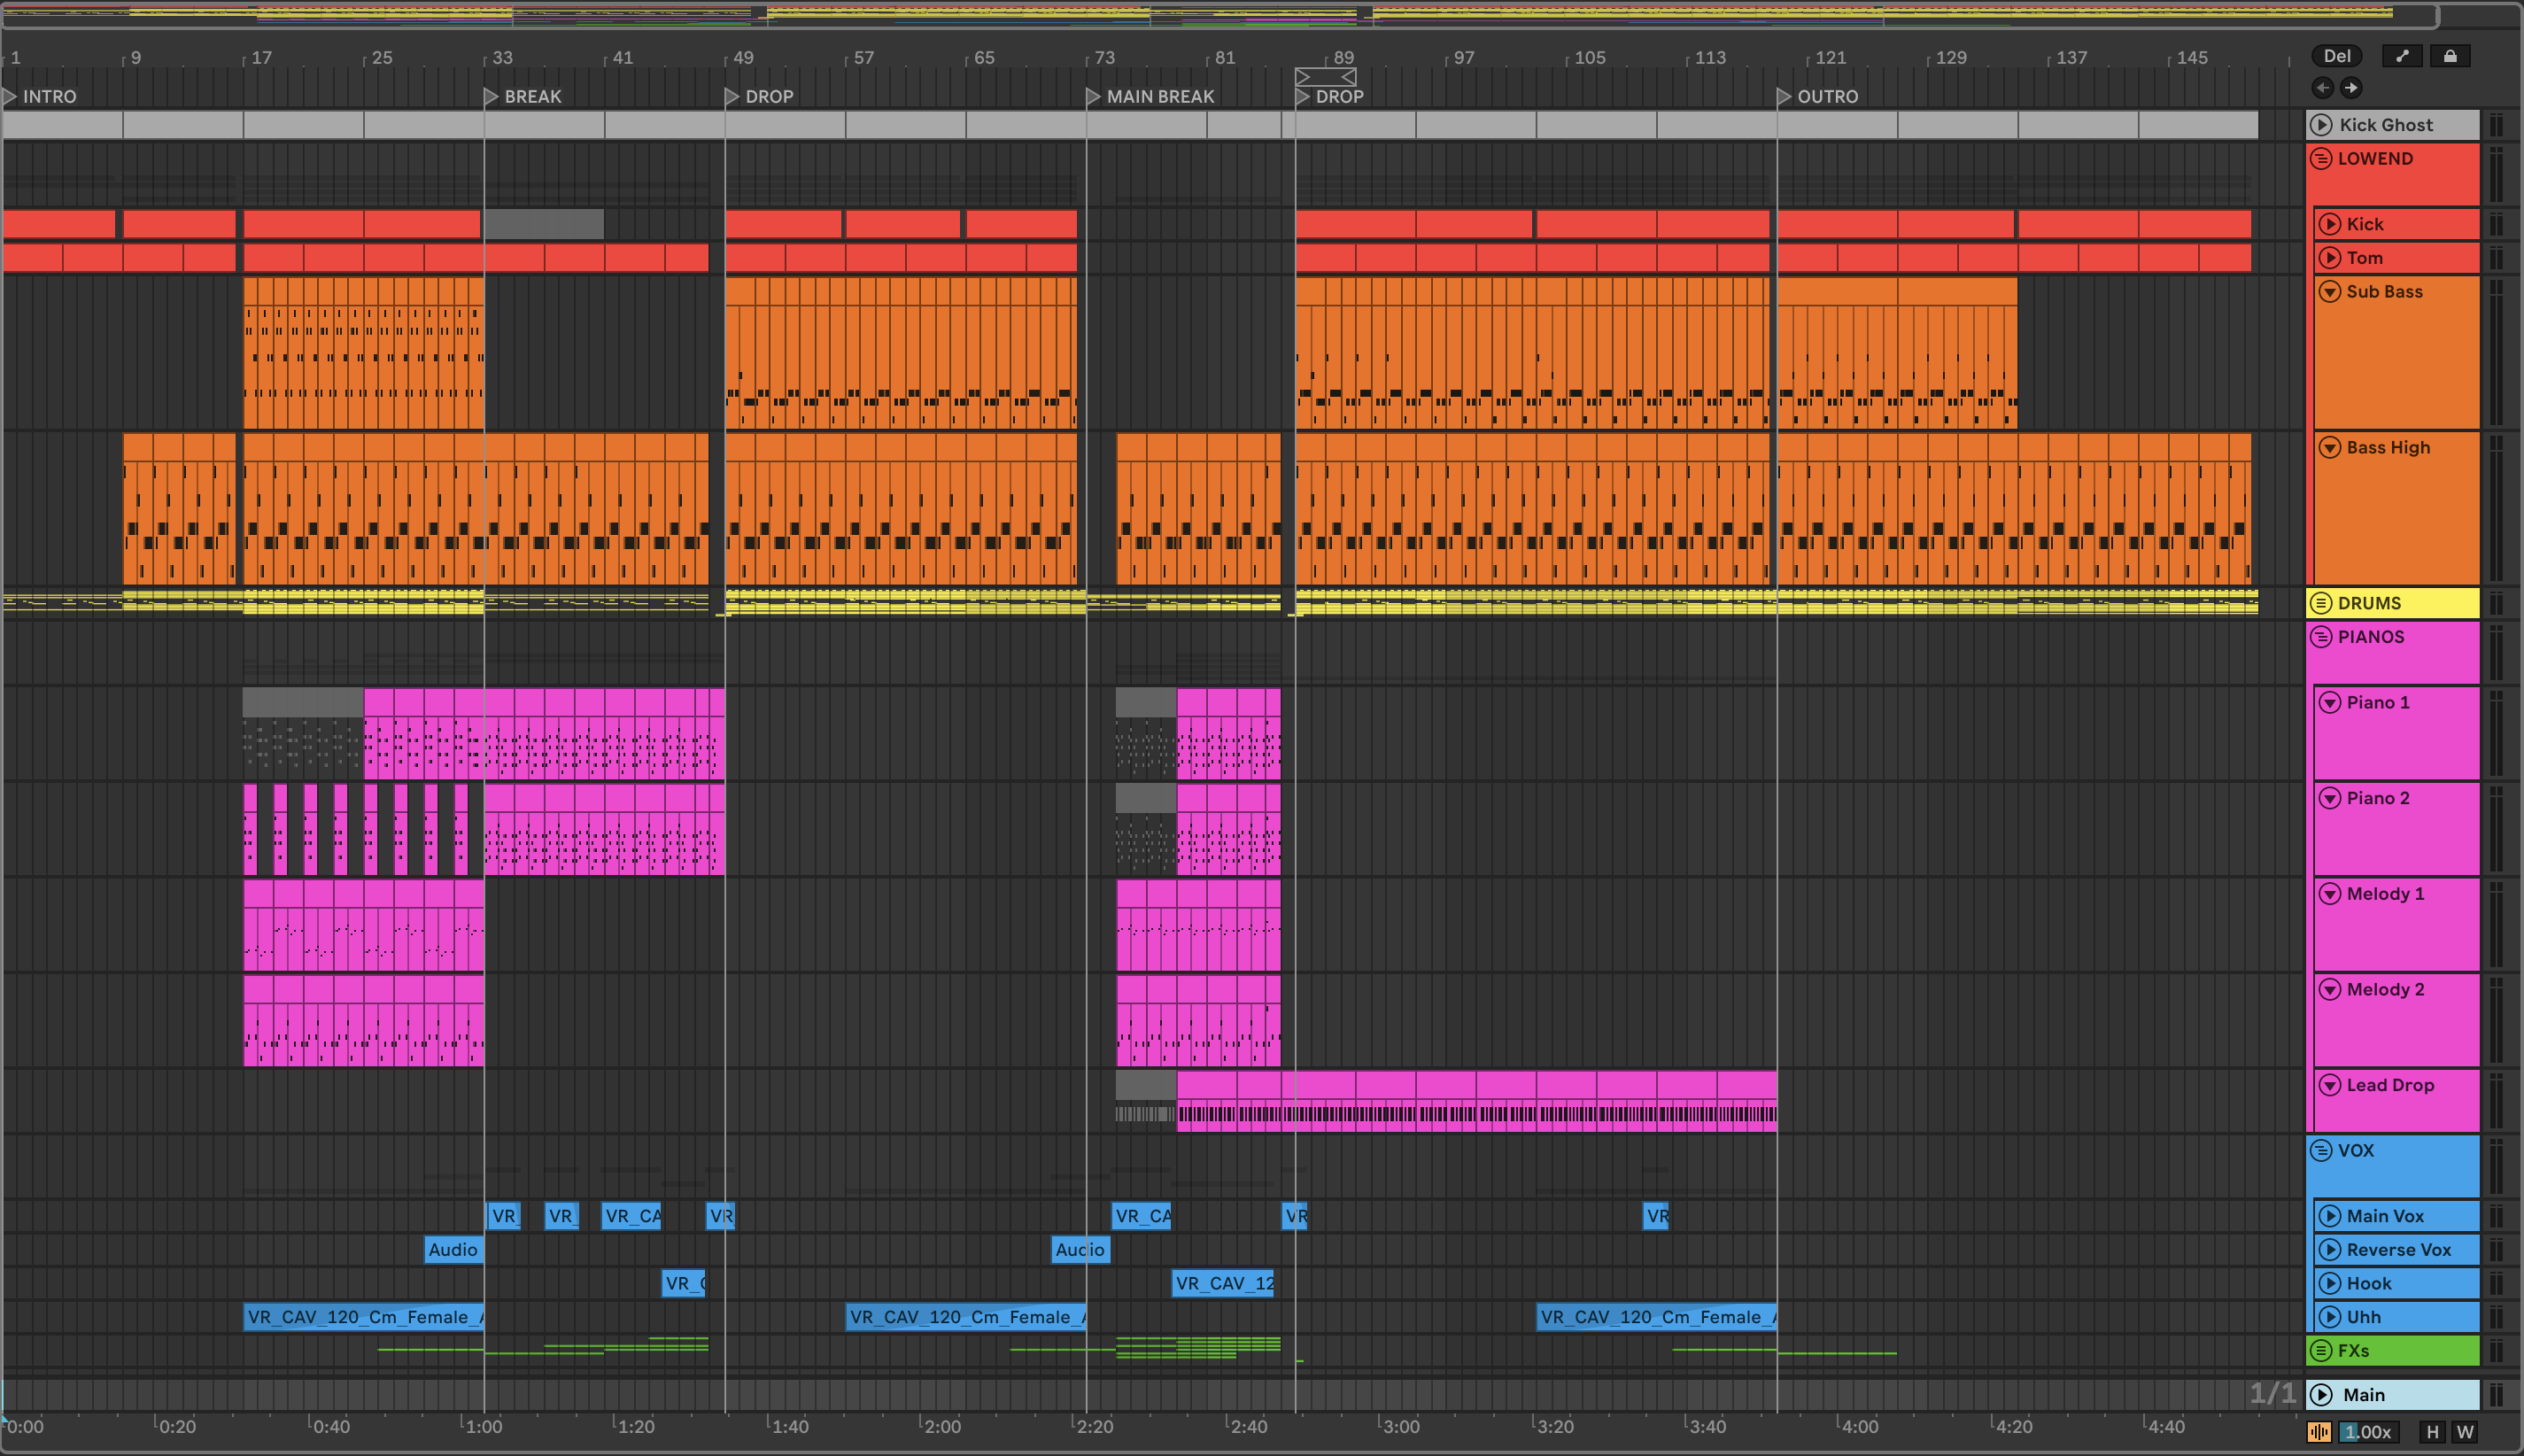The width and height of the screenshot is (2524, 1456).
Task: Collapse the Piano 1 track
Action: coord(2330,703)
